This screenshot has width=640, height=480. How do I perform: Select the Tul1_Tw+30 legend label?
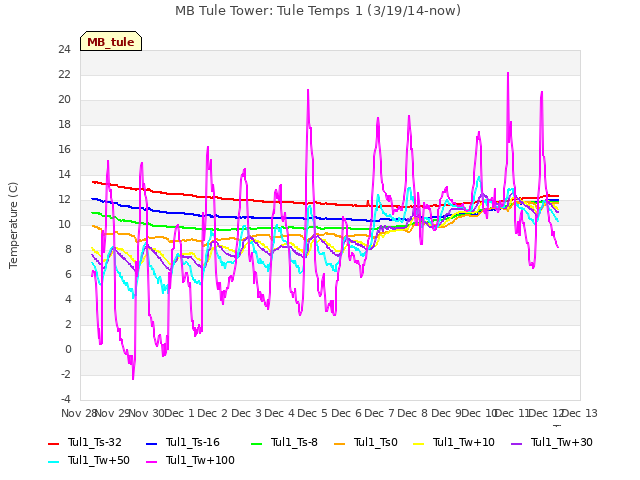point(562,442)
